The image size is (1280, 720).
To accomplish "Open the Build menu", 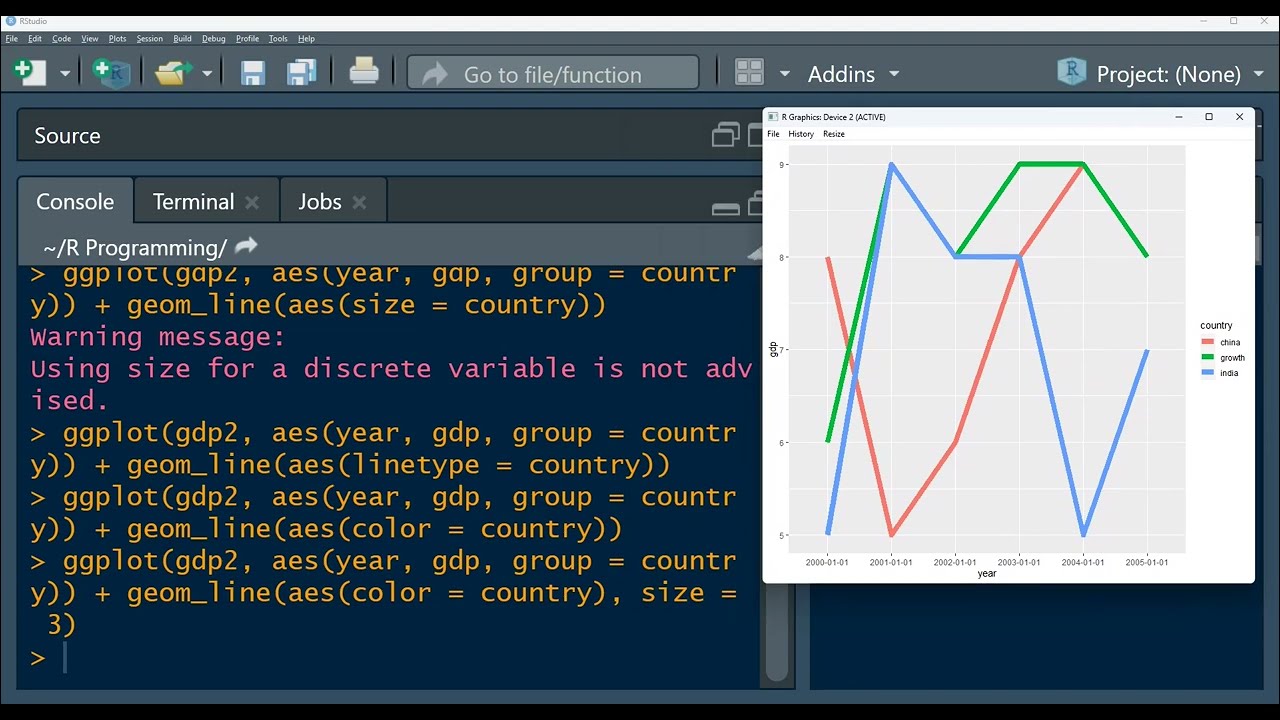I will (x=182, y=39).
